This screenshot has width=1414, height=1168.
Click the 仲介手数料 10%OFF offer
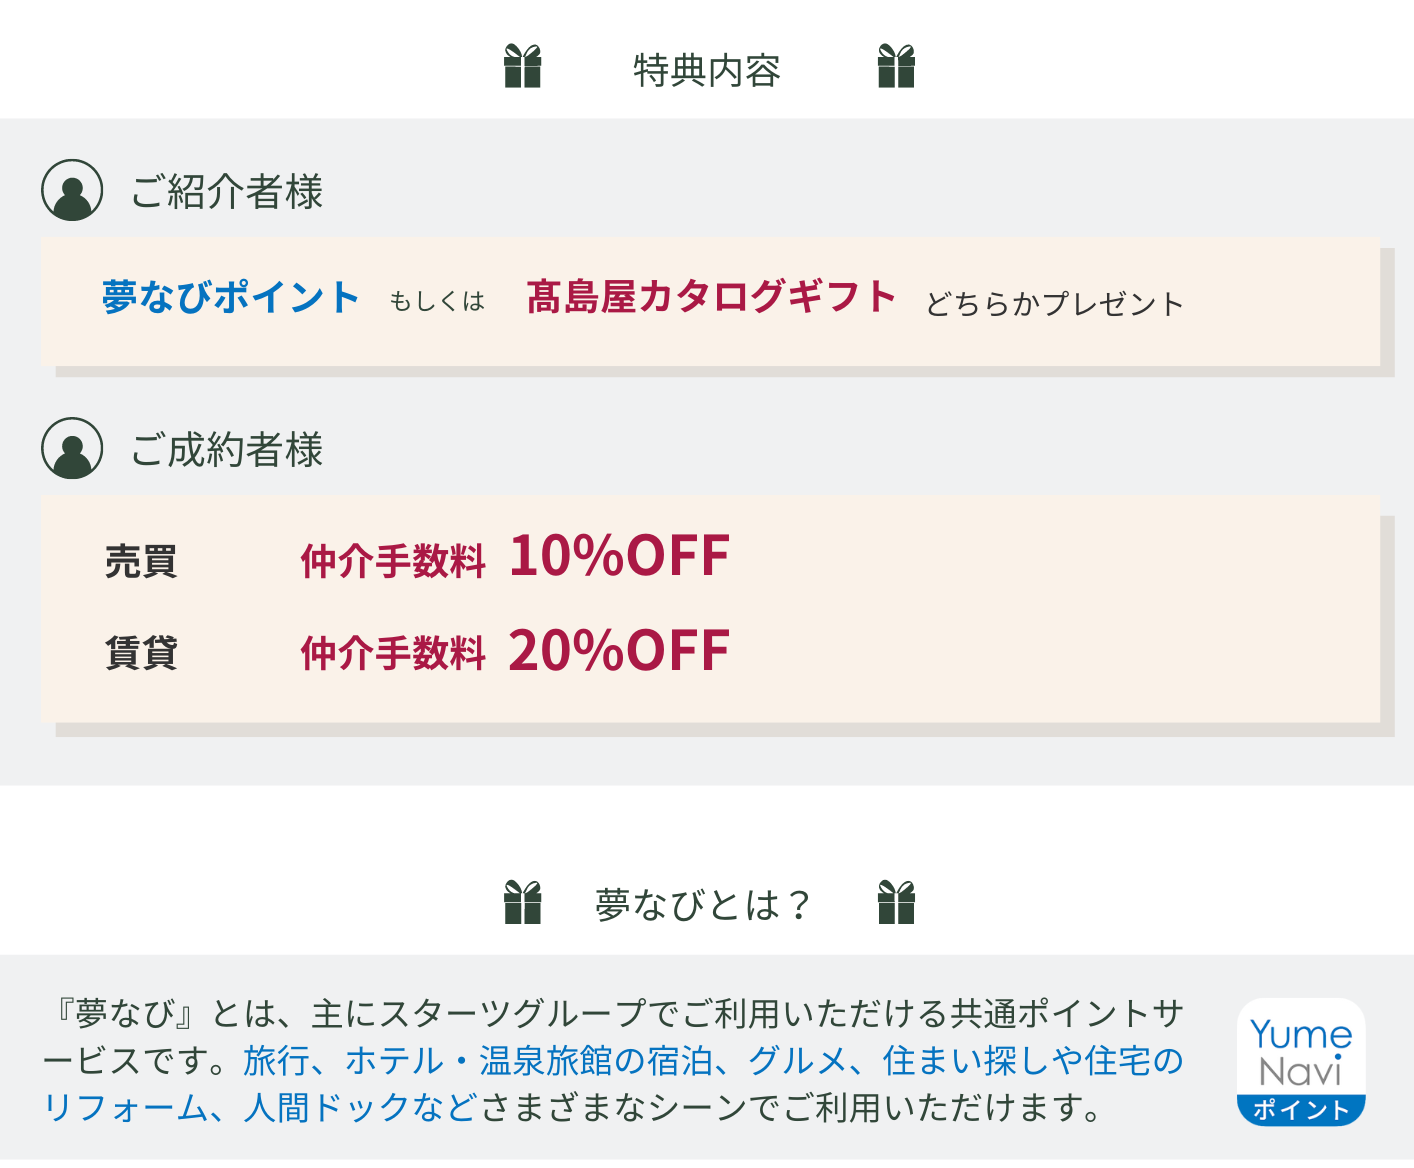515,556
